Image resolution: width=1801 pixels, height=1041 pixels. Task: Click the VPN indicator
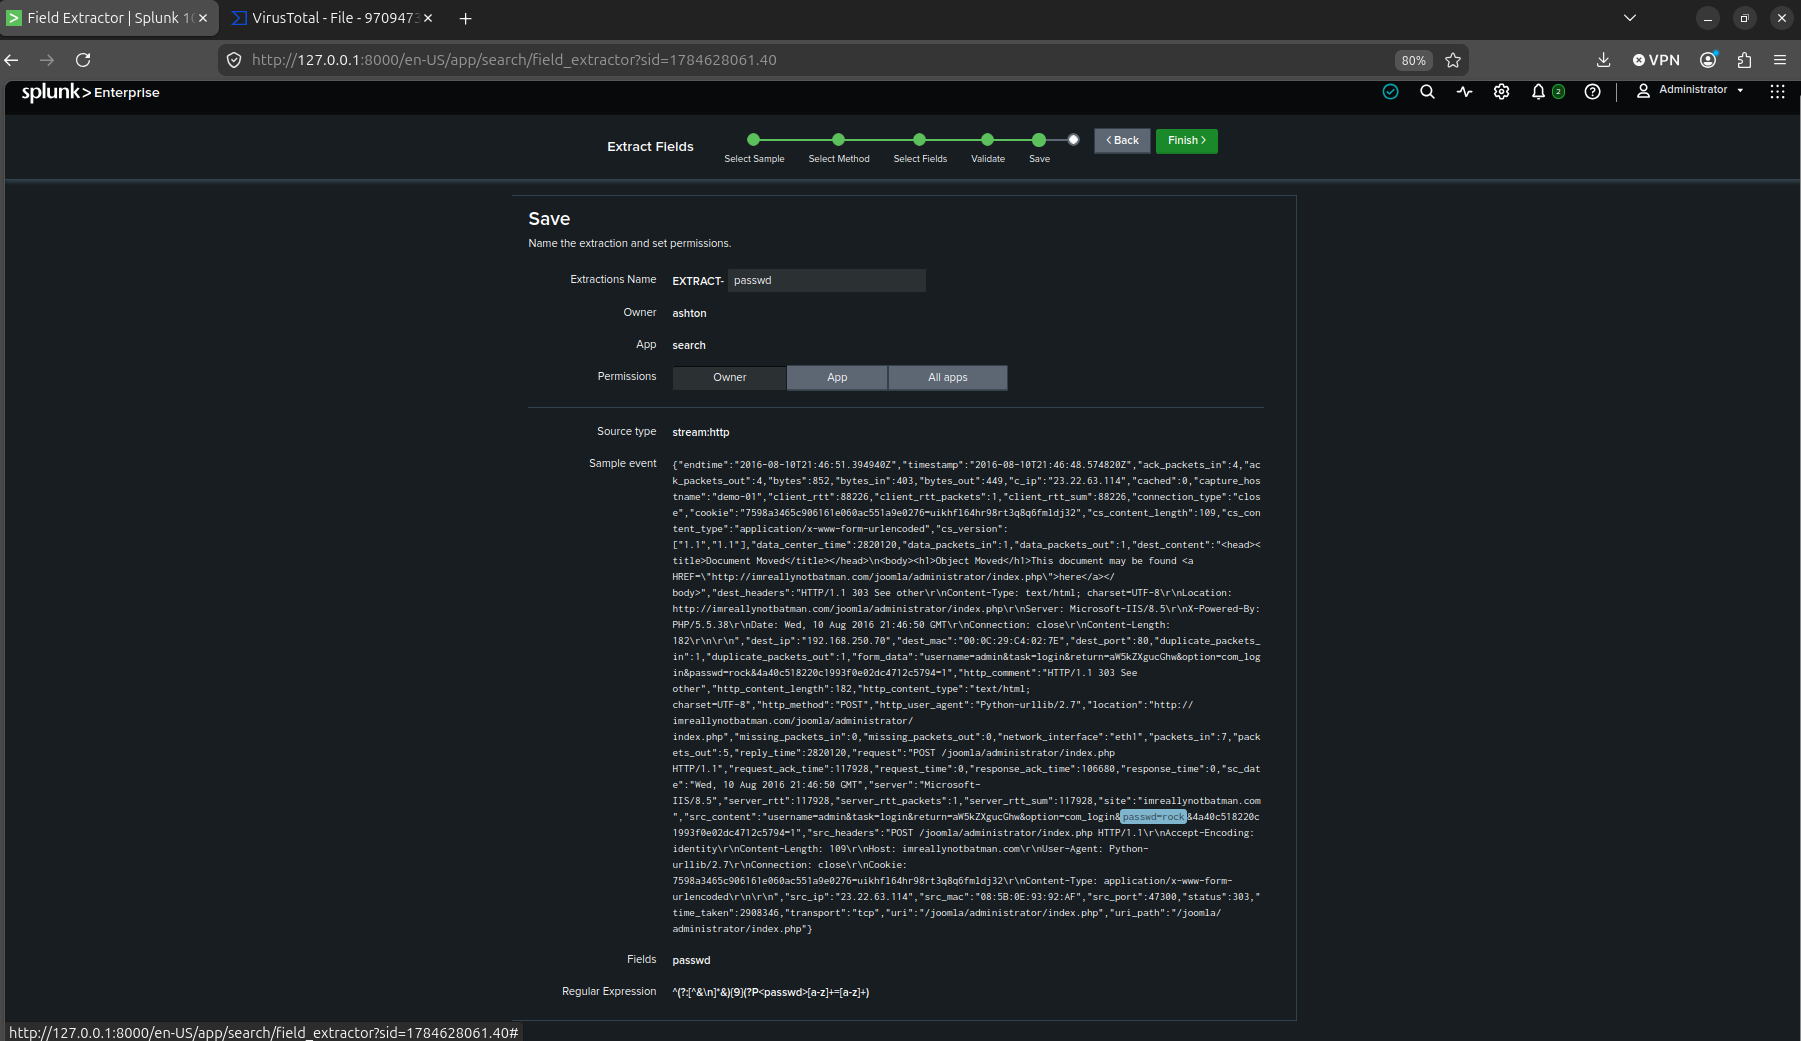(x=1656, y=60)
